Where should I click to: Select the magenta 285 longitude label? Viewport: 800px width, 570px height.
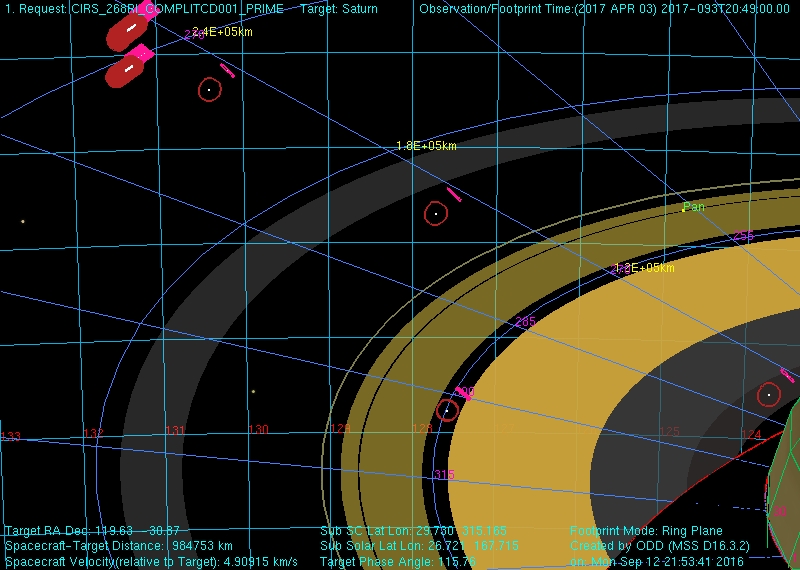pyautogui.click(x=525, y=322)
